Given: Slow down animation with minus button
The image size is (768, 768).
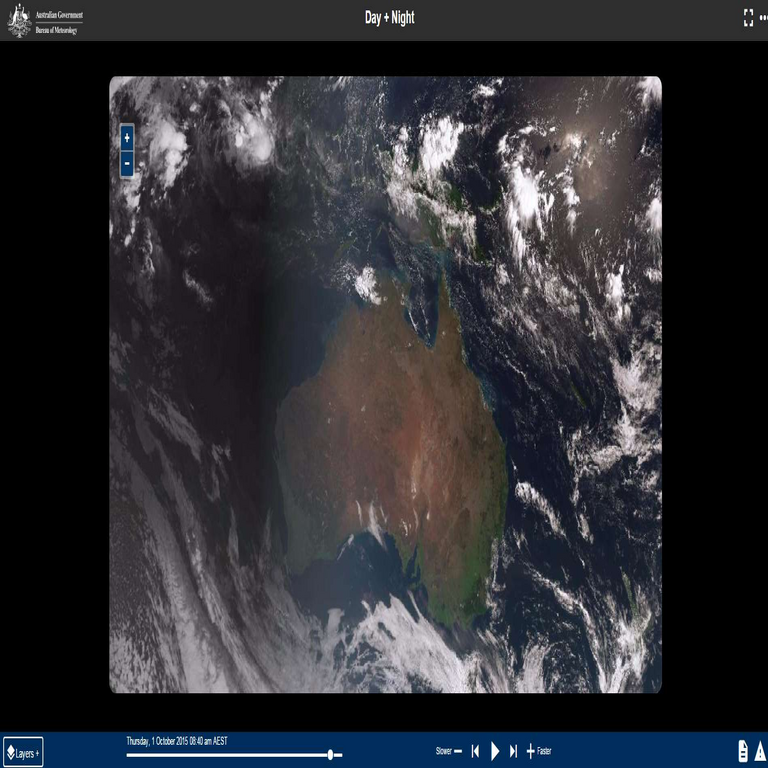Looking at the screenshot, I should coord(458,751).
